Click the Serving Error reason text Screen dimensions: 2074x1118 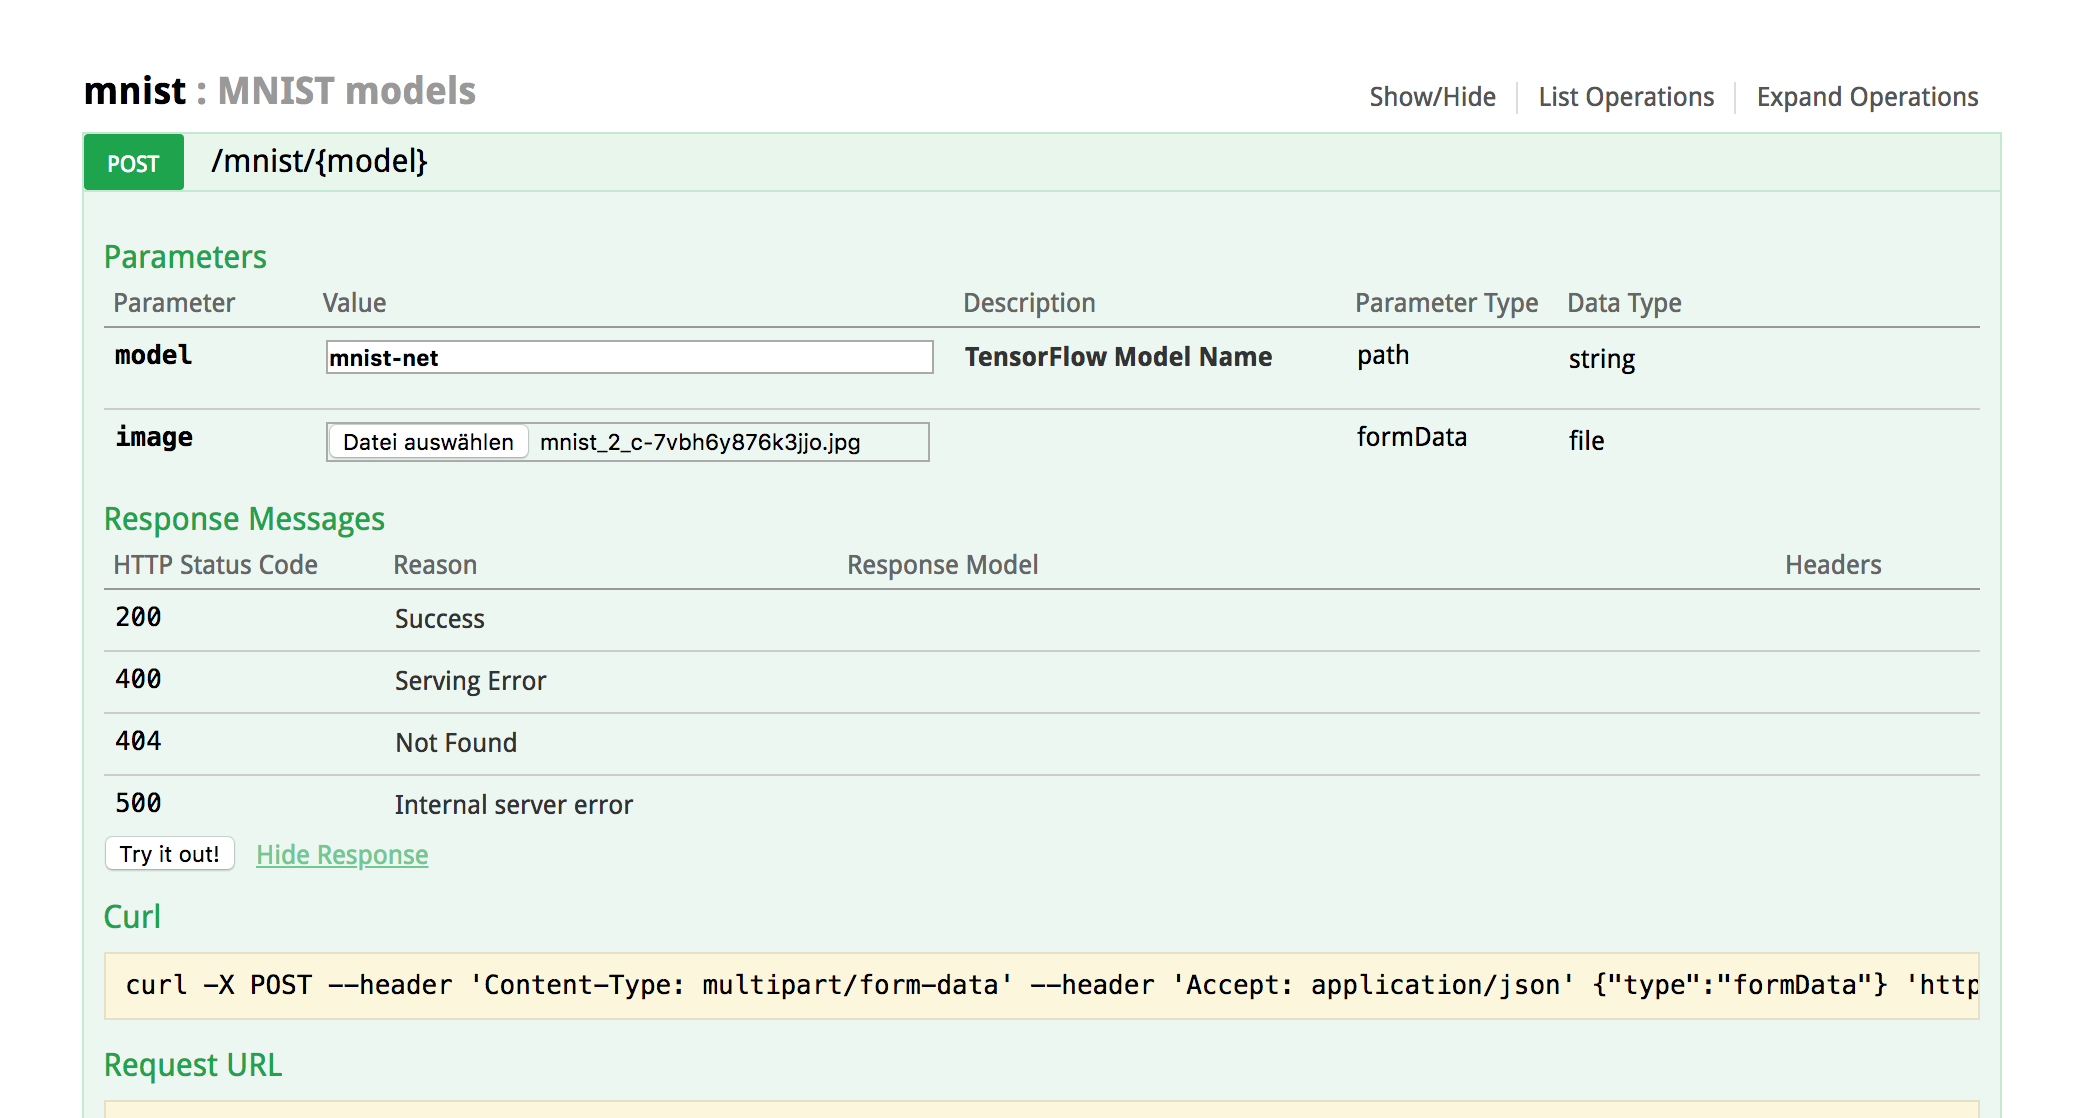pyautogui.click(x=470, y=681)
